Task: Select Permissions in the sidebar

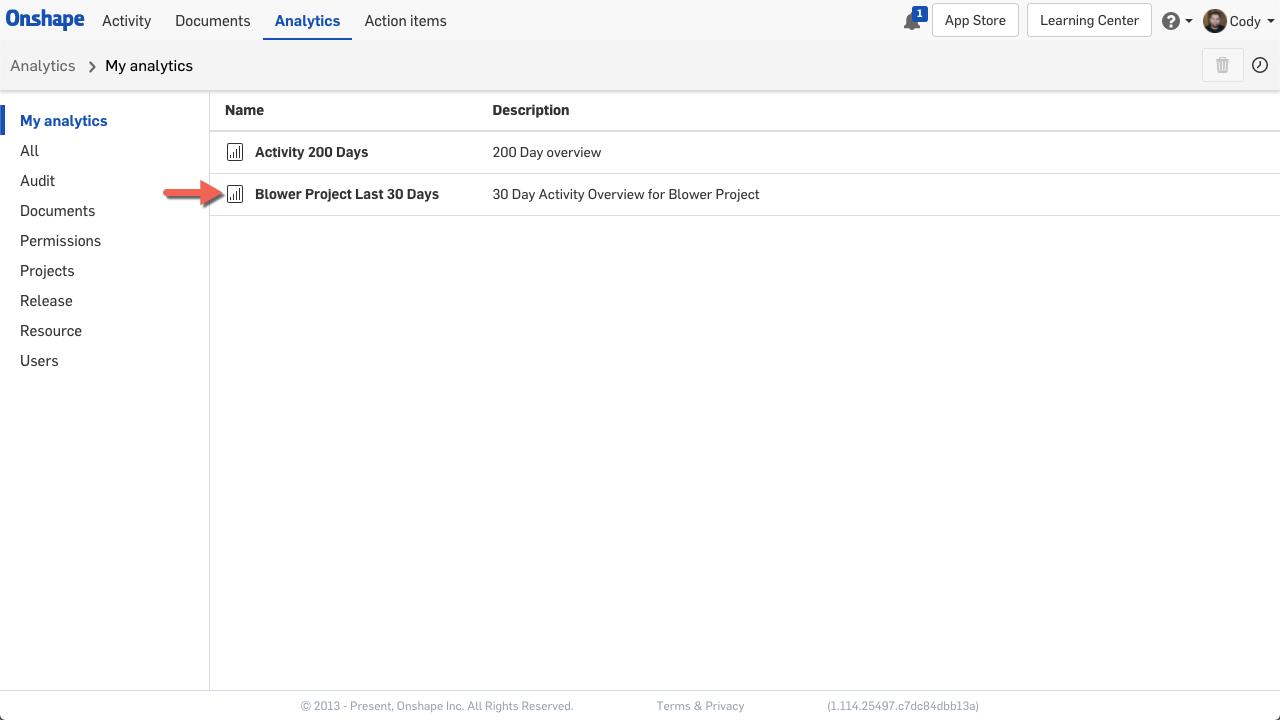Action: pos(60,240)
